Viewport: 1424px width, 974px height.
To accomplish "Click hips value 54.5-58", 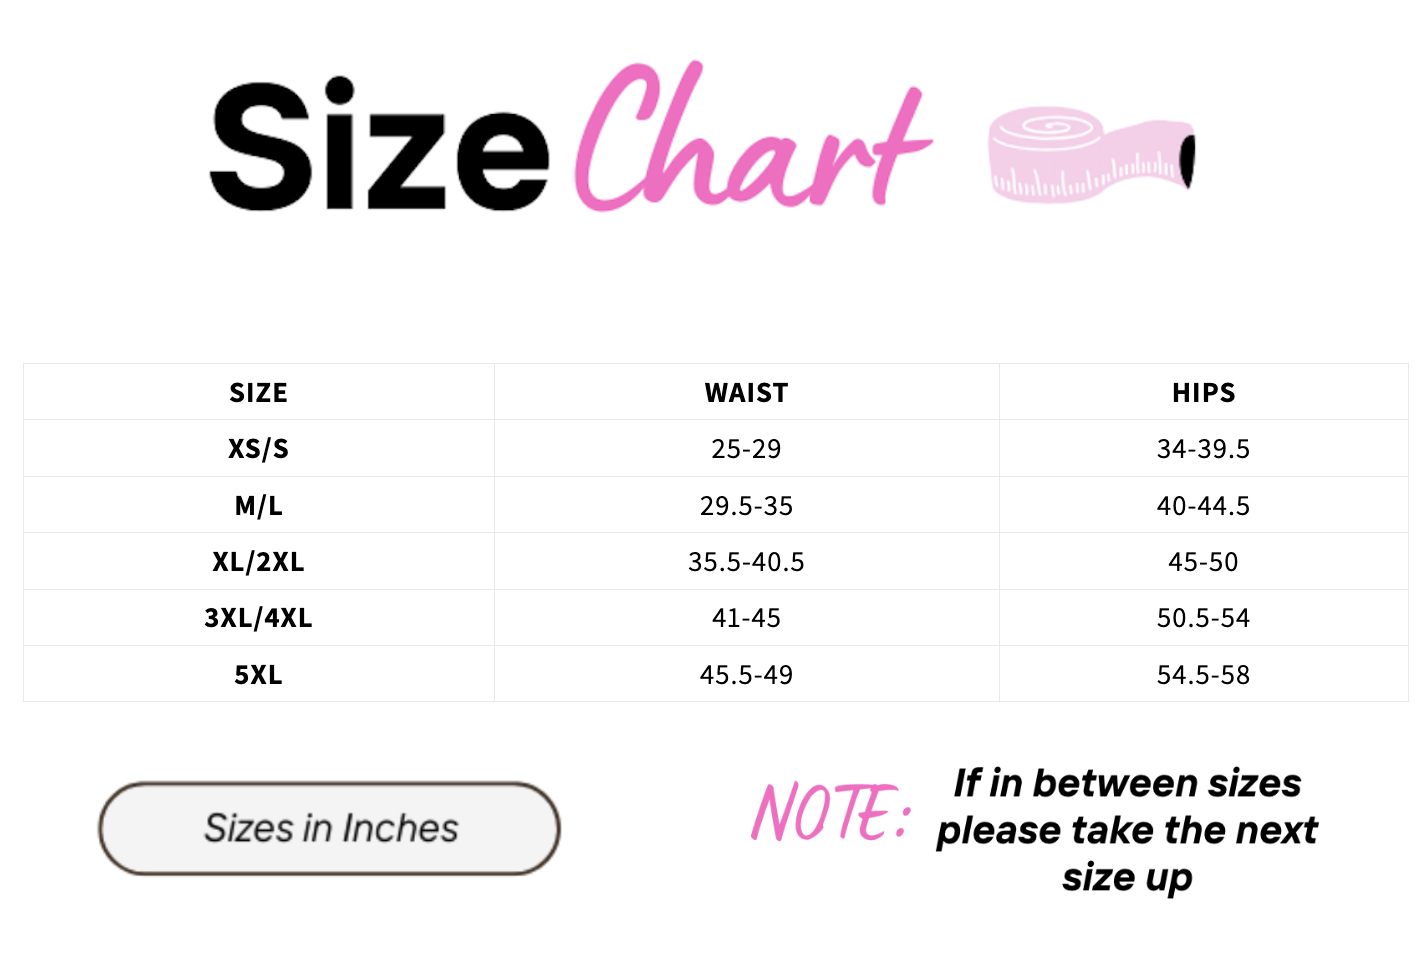I will (1203, 675).
